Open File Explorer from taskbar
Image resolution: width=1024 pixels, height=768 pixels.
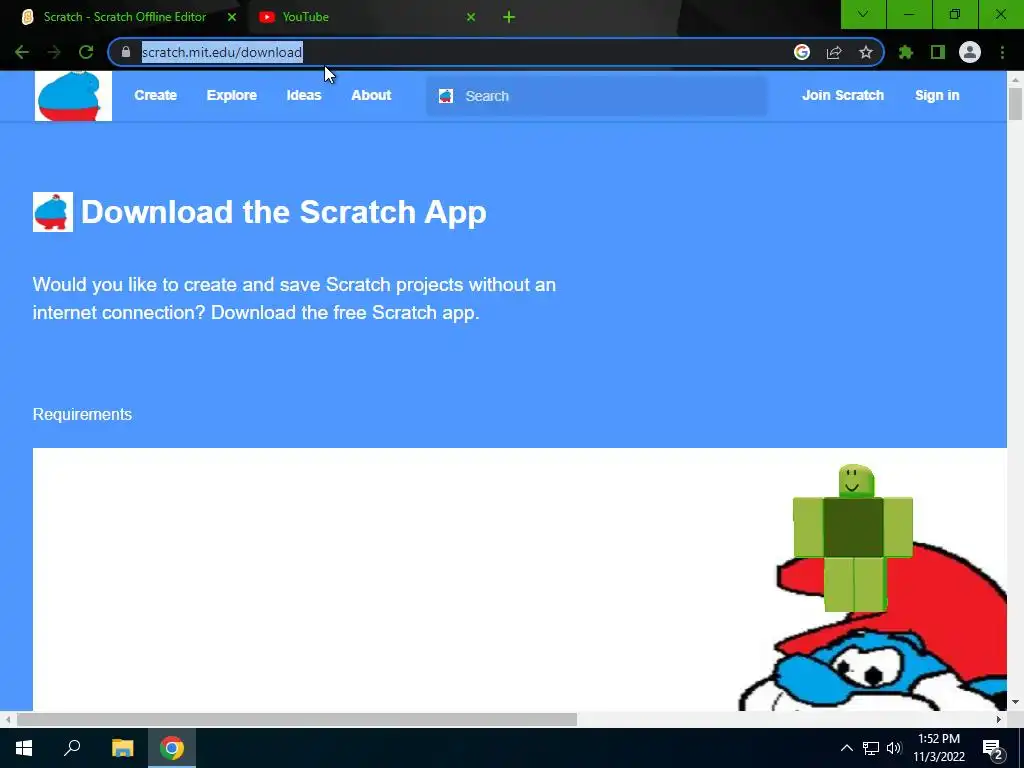122,748
